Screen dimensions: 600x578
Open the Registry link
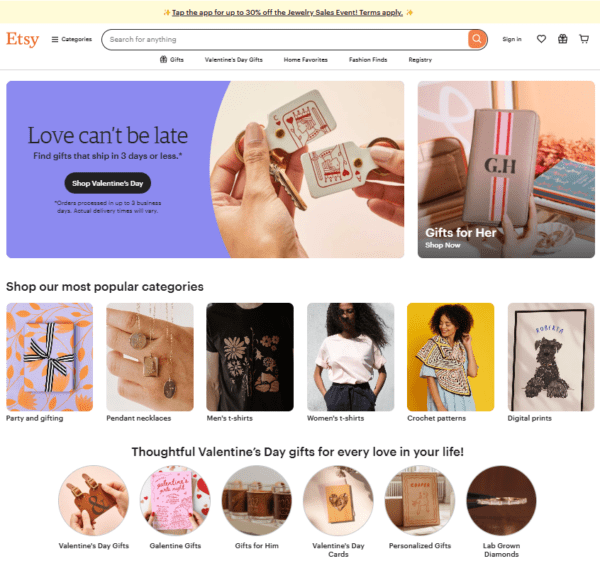(420, 60)
